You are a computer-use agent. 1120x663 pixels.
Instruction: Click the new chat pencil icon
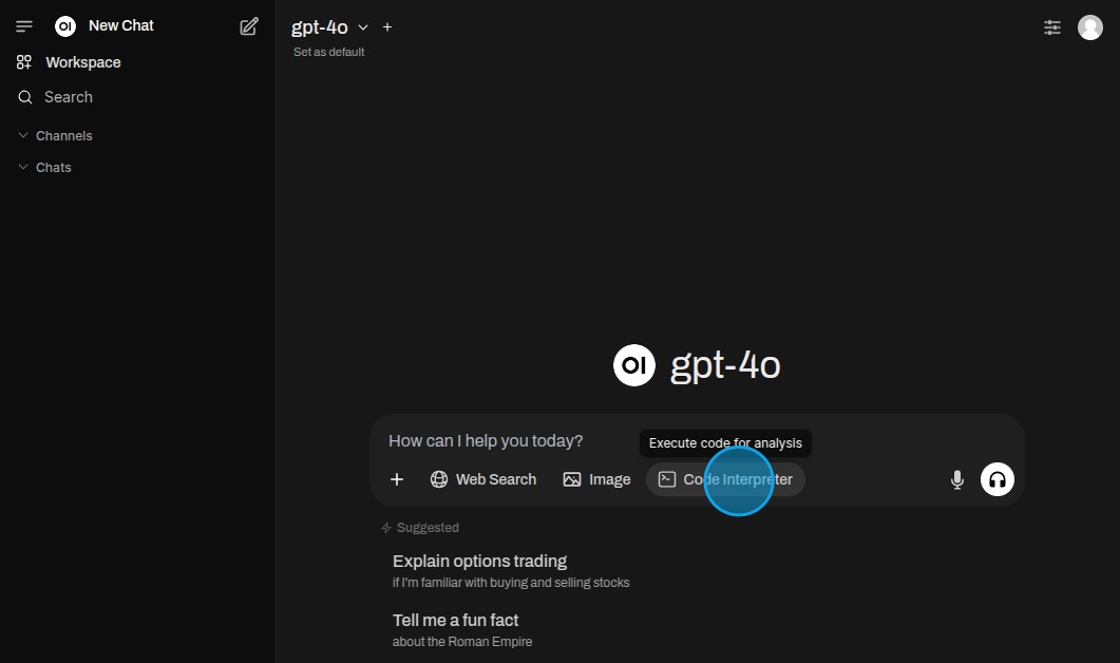click(x=249, y=26)
